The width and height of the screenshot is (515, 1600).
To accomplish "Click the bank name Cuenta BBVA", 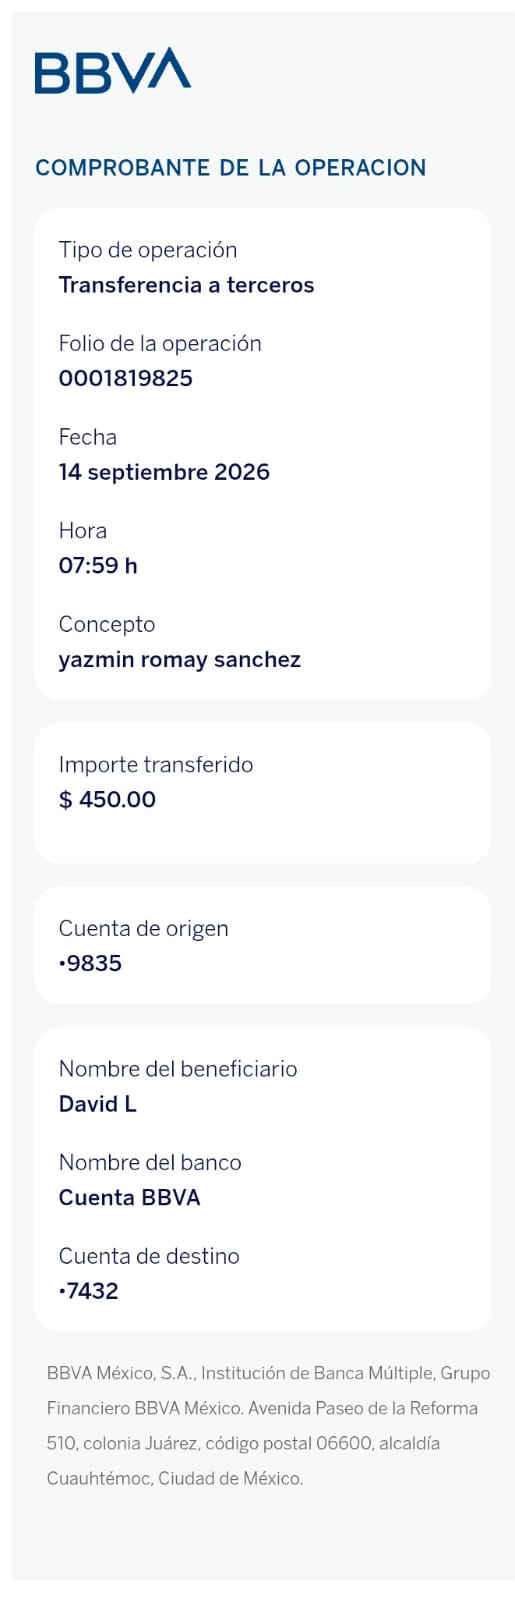I will coord(130,1198).
